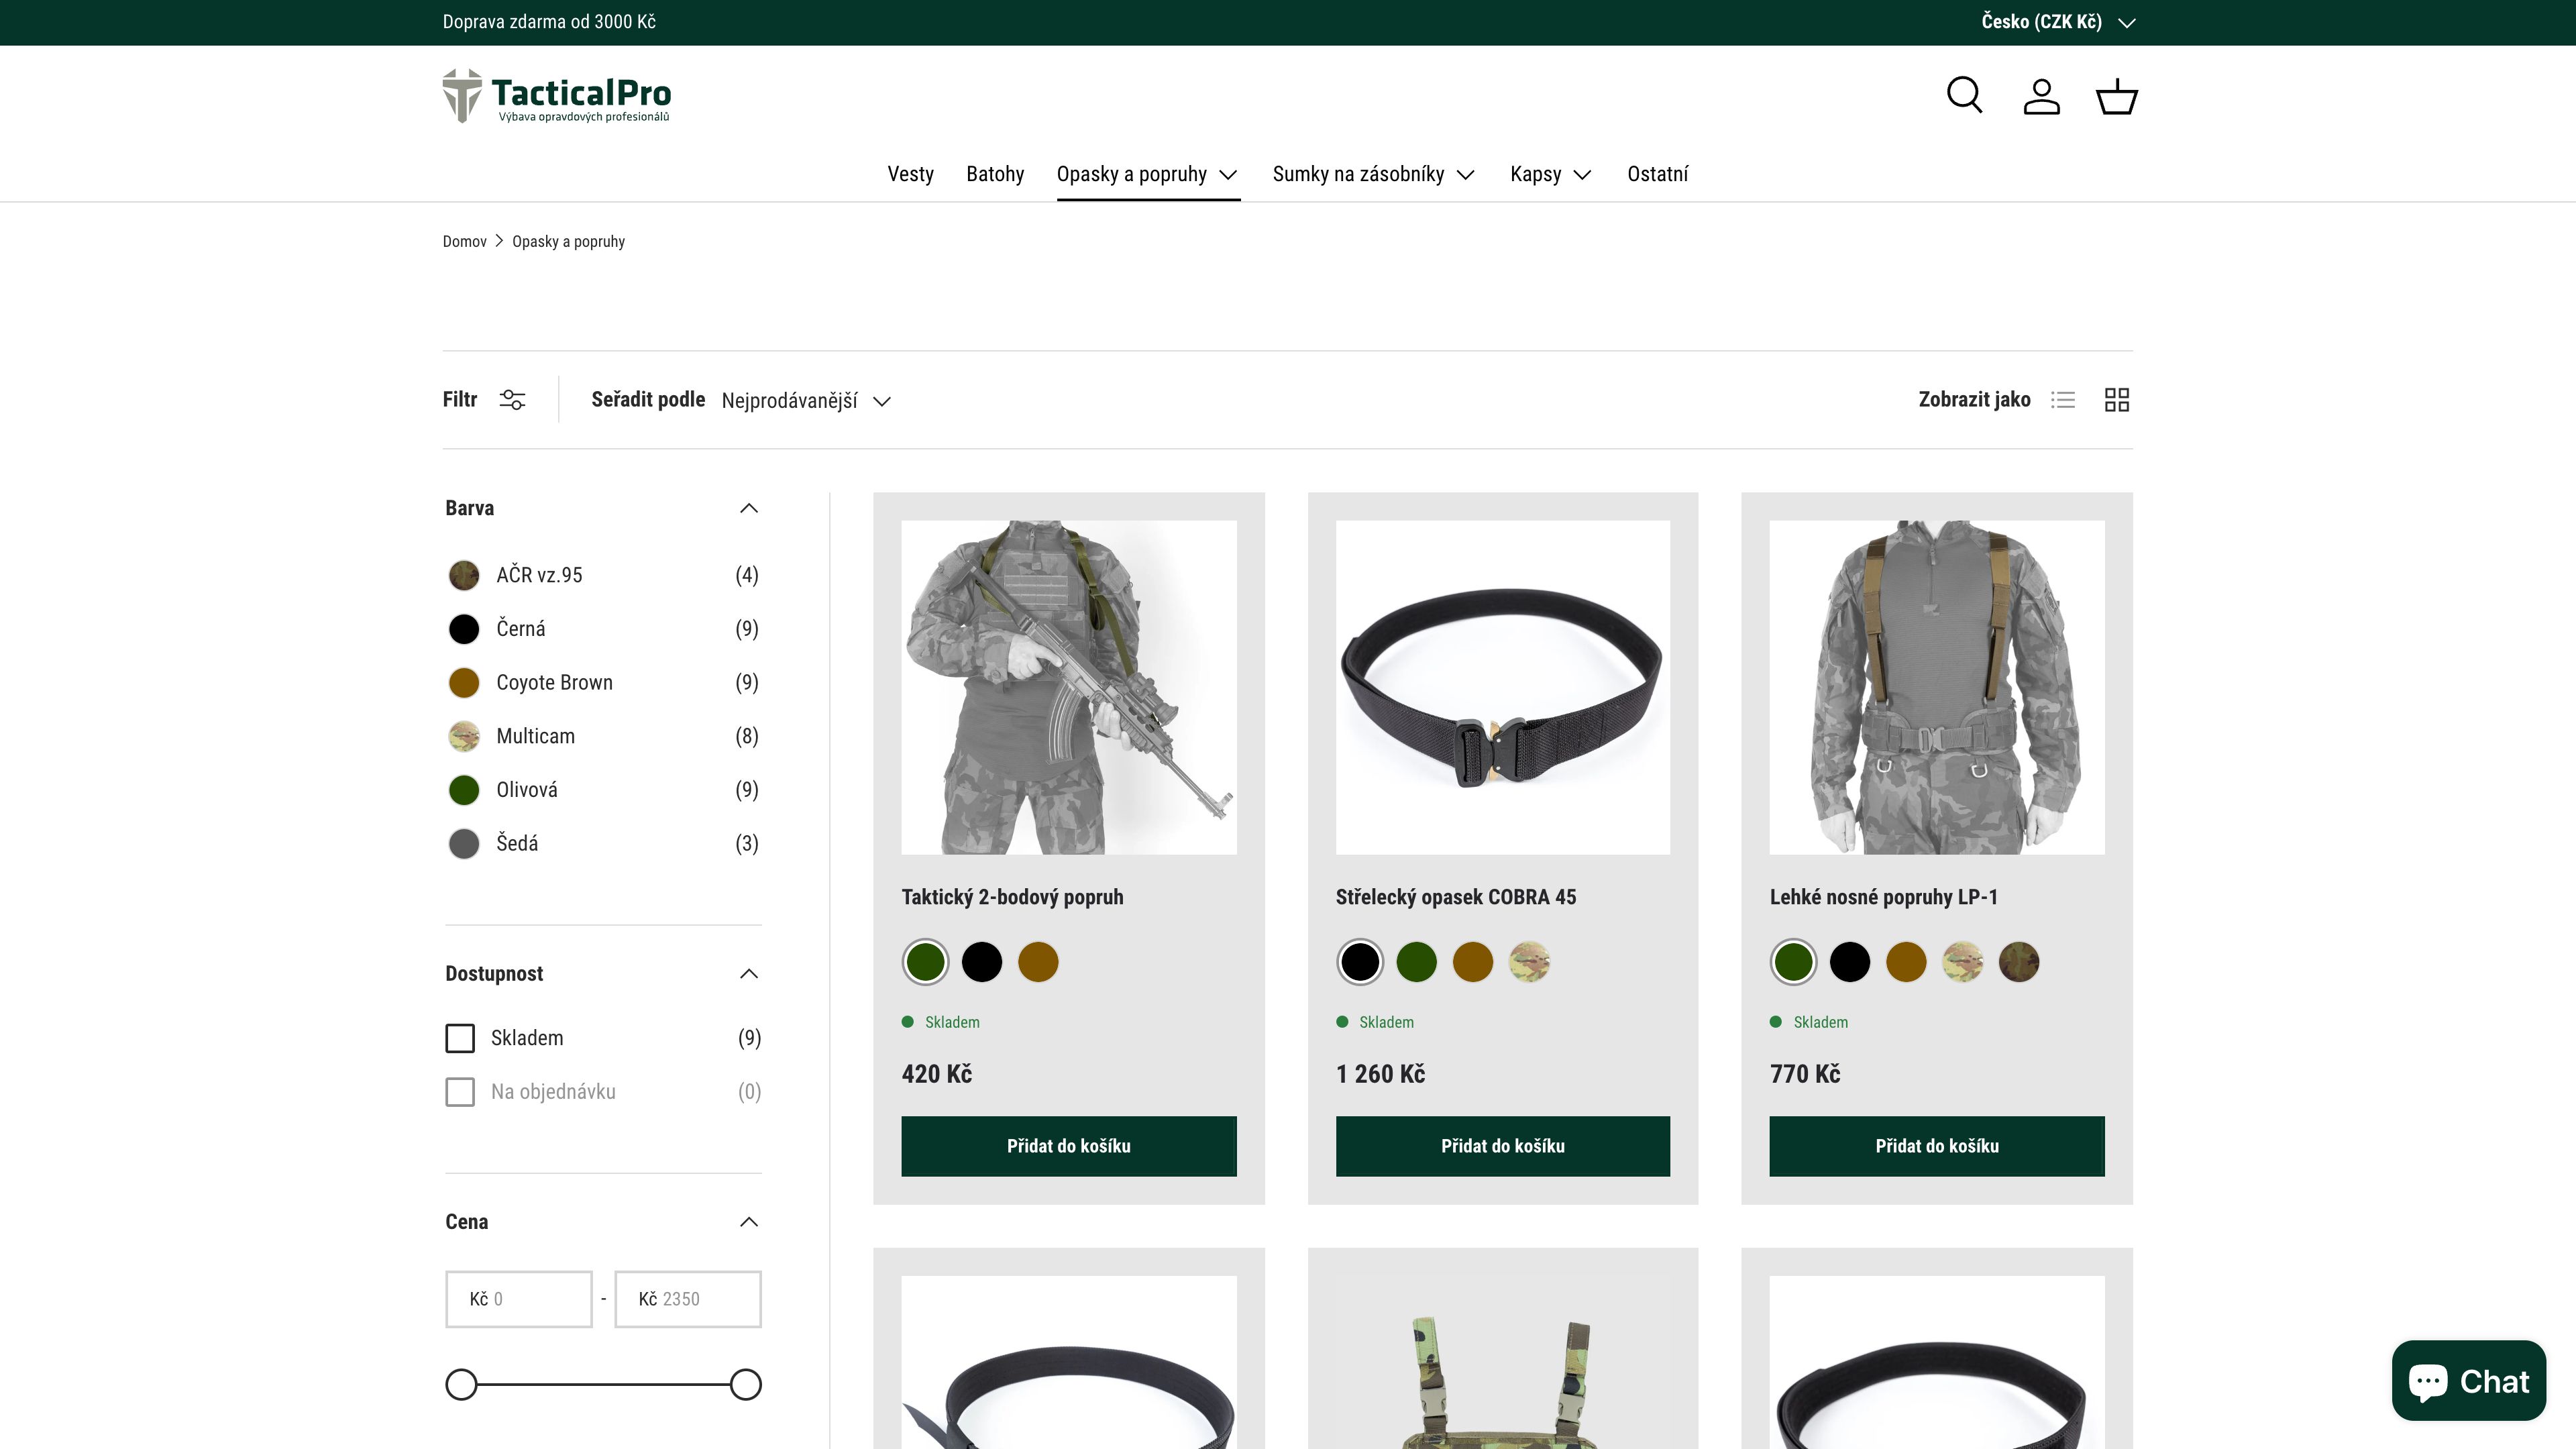Image resolution: width=2576 pixels, height=1449 pixels.
Task: Switch to list view layout icon
Action: coord(2063,400)
